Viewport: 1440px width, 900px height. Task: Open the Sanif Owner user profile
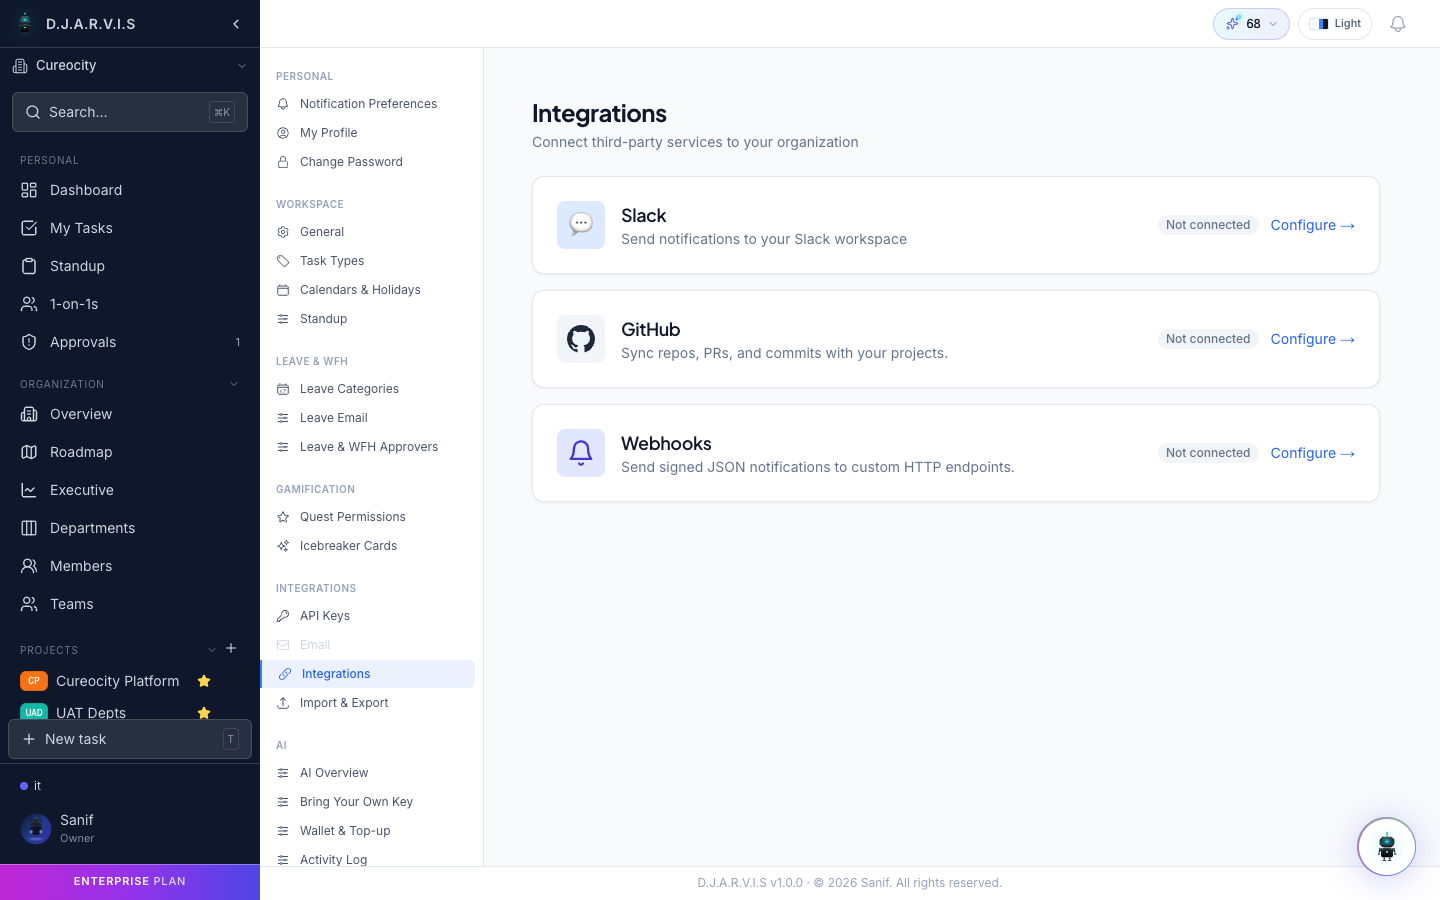click(130, 828)
